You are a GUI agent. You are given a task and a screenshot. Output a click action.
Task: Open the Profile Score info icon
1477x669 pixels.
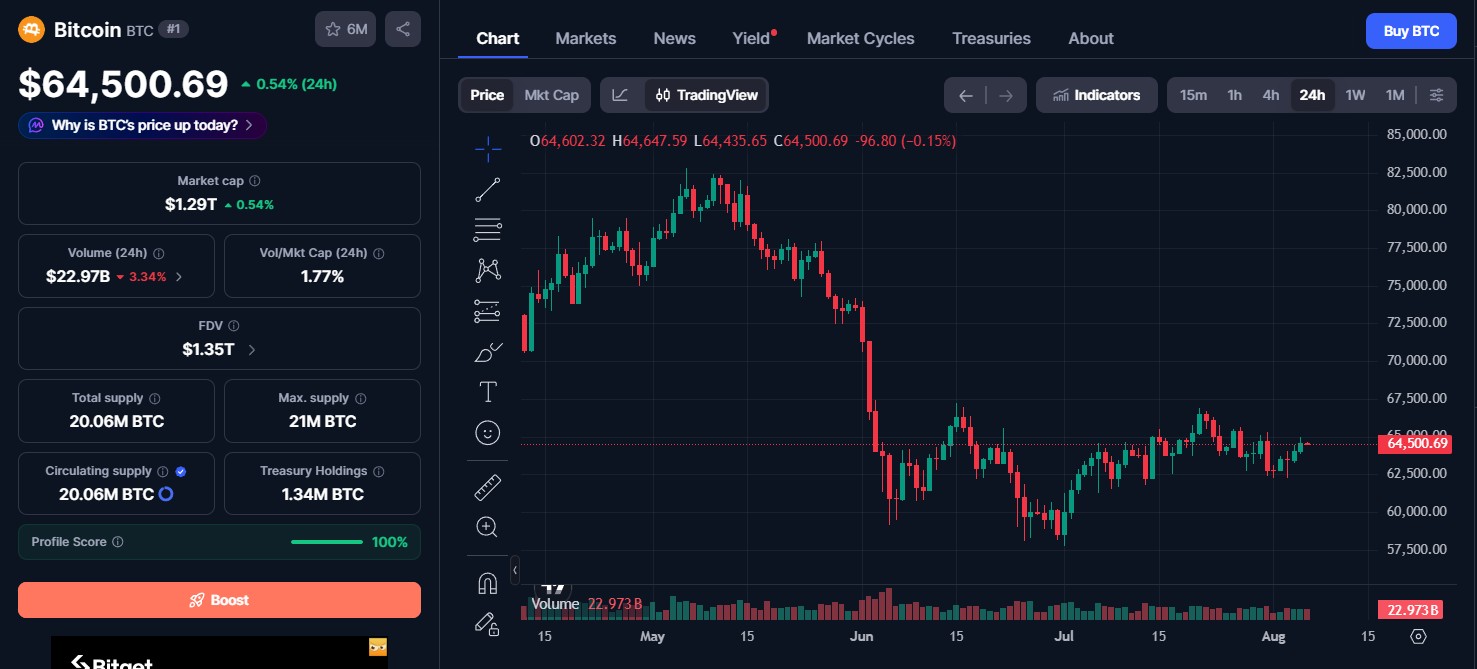pos(118,542)
